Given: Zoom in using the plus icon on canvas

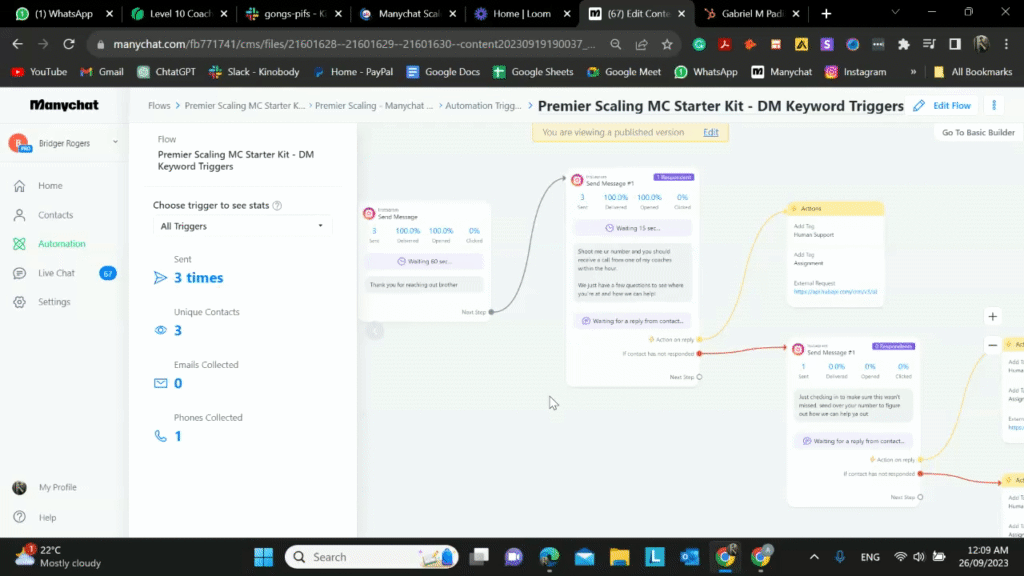Looking at the screenshot, I should tap(992, 316).
